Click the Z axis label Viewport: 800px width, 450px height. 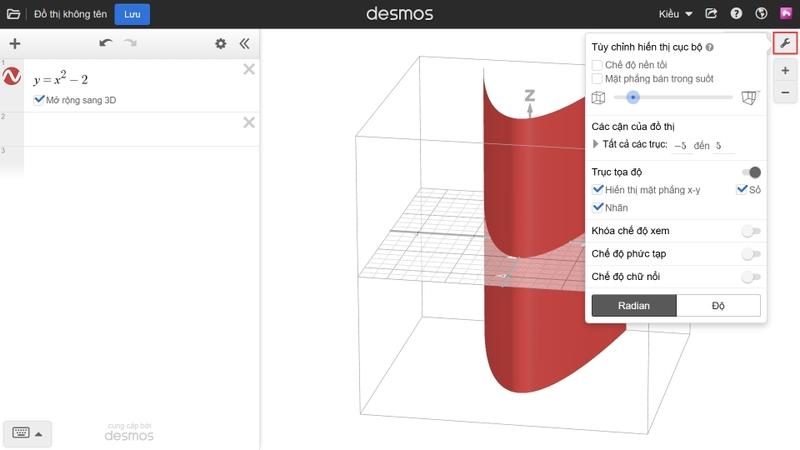pyautogui.click(x=530, y=95)
